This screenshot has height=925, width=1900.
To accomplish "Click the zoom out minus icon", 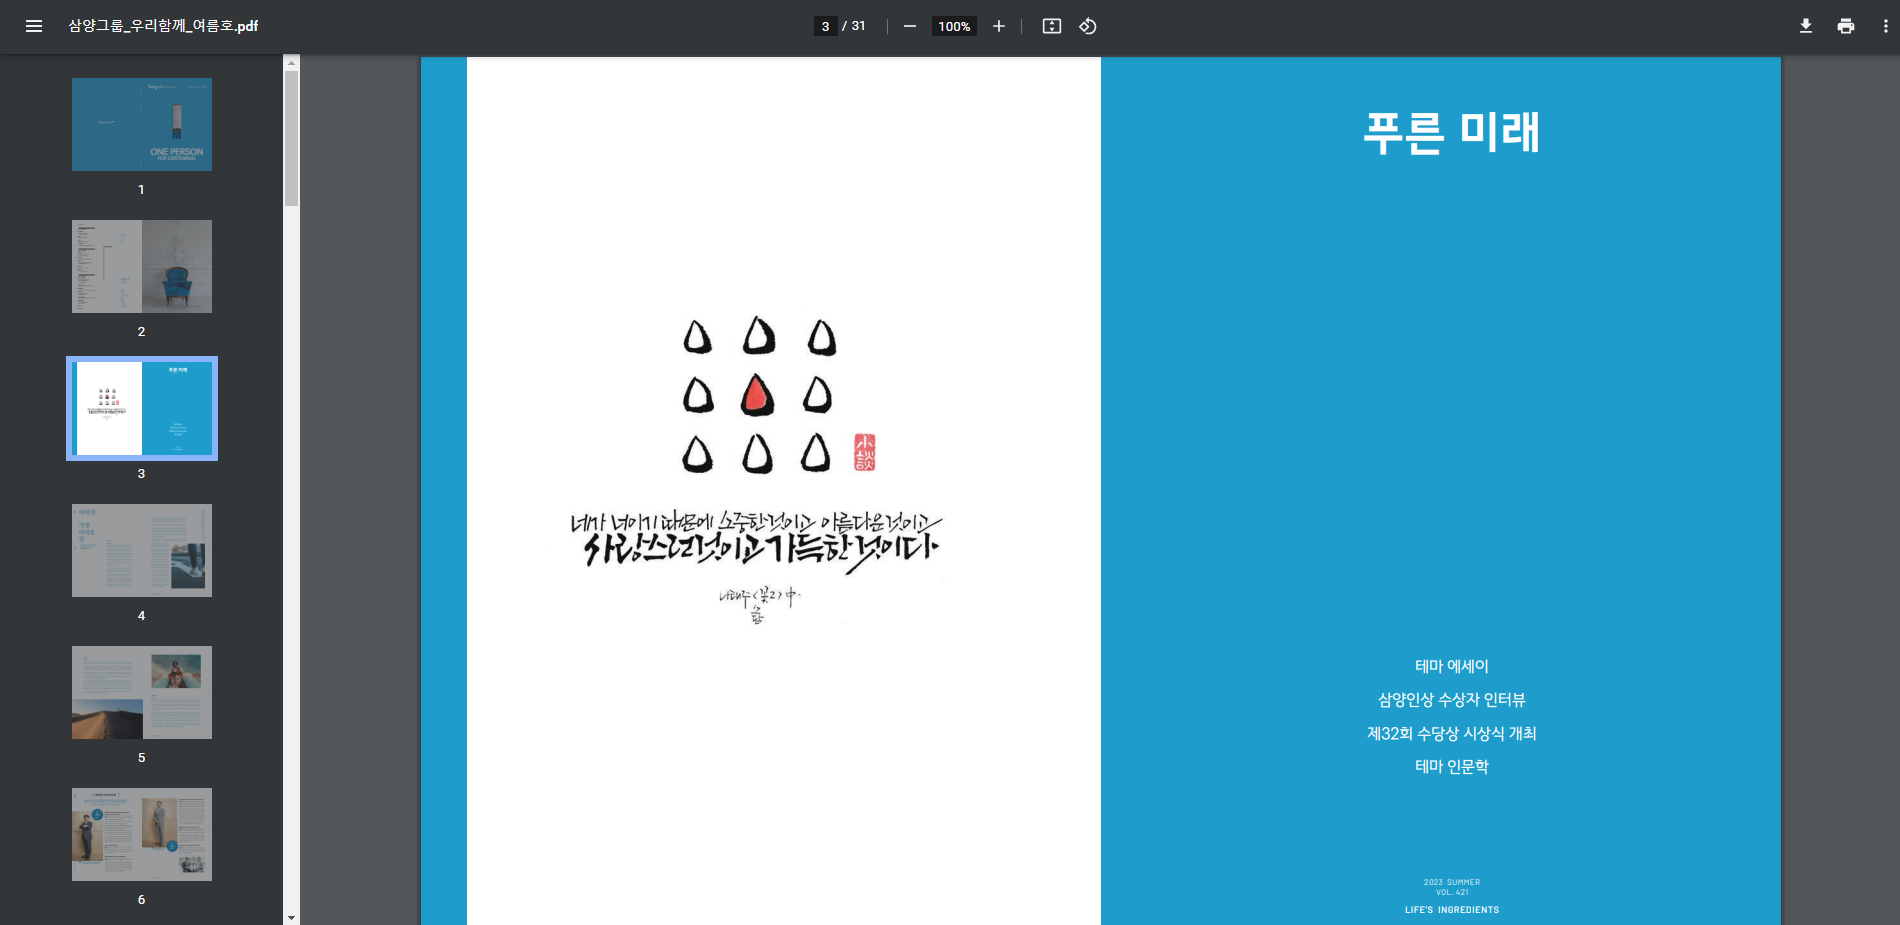I will (x=909, y=26).
